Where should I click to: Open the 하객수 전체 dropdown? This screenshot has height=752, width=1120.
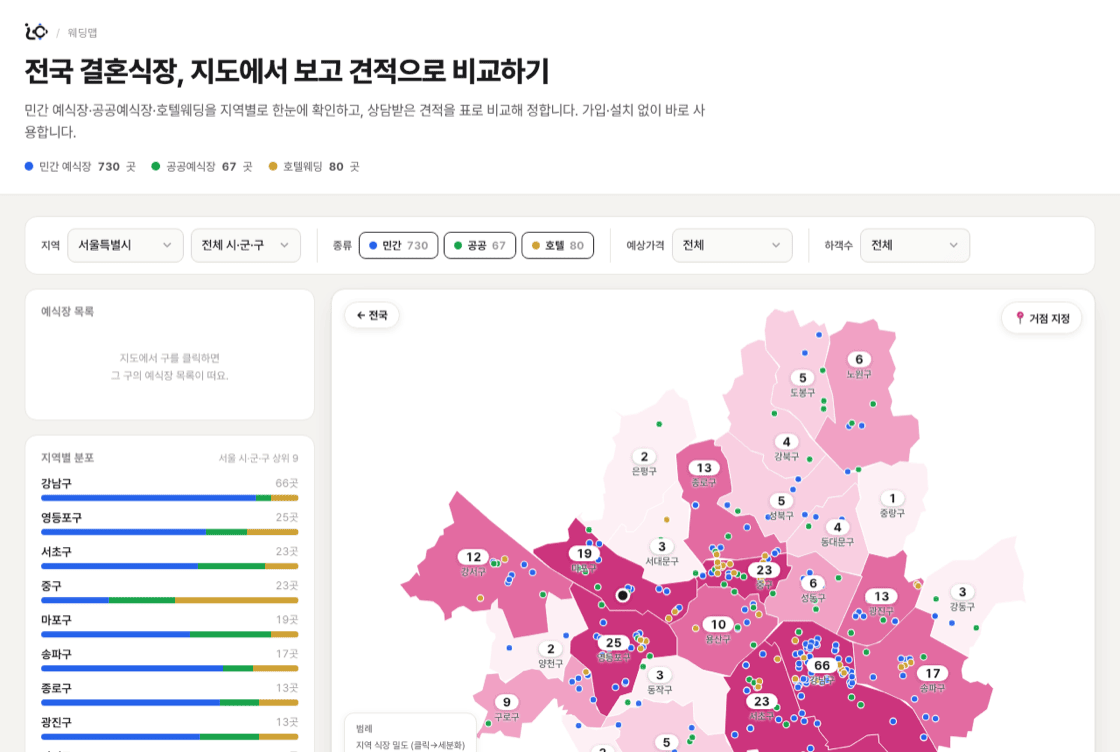915,245
